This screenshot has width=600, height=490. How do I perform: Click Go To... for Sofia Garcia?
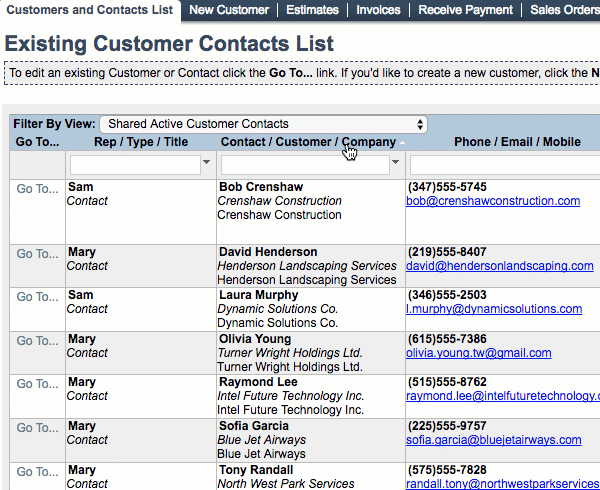coord(38,428)
